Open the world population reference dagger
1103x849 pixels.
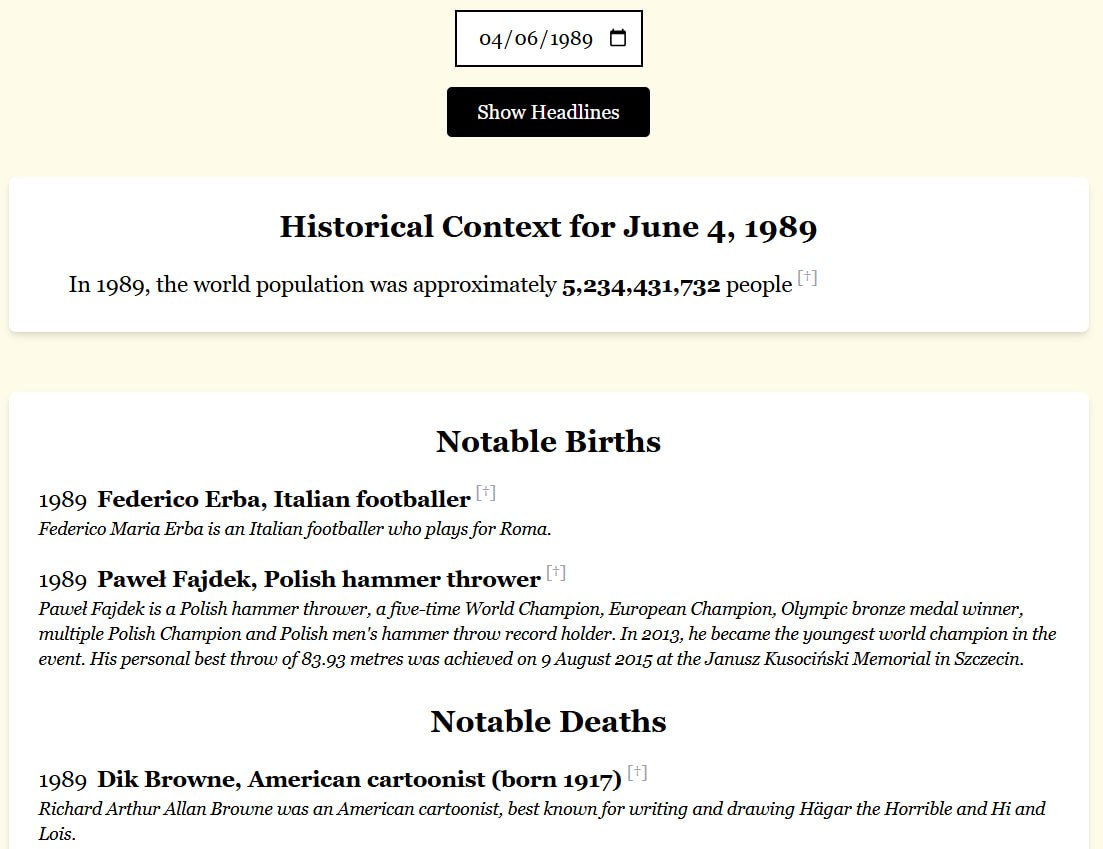[x=807, y=279]
